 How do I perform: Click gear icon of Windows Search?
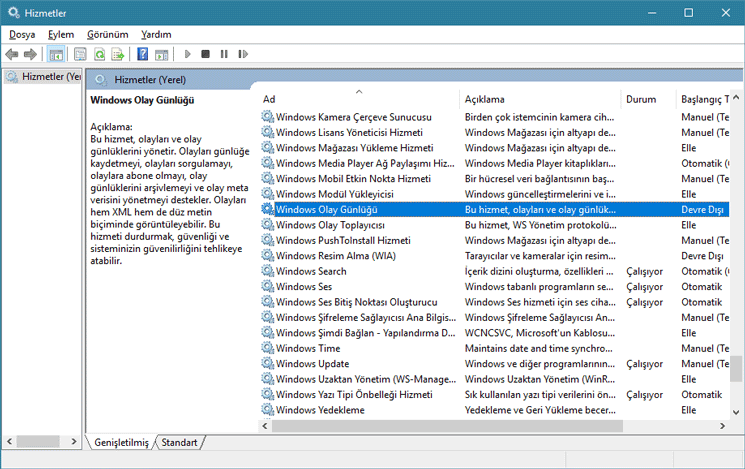coord(267,271)
